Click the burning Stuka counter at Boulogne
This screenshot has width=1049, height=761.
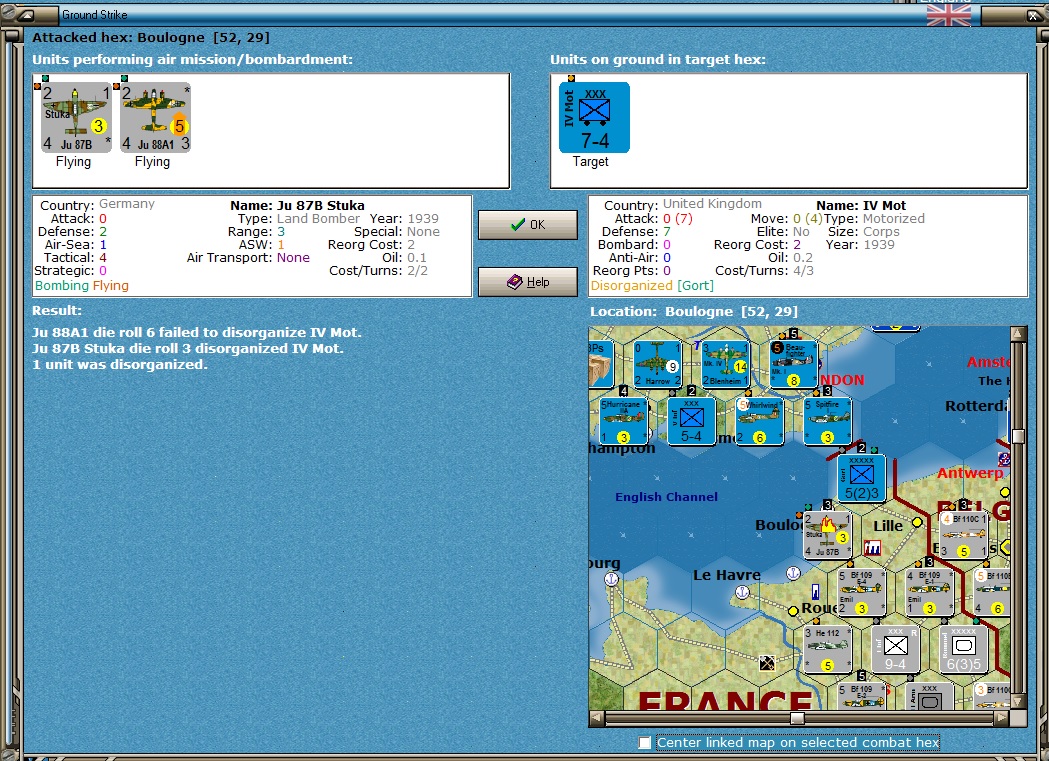pyautogui.click(x=828, y=535)
